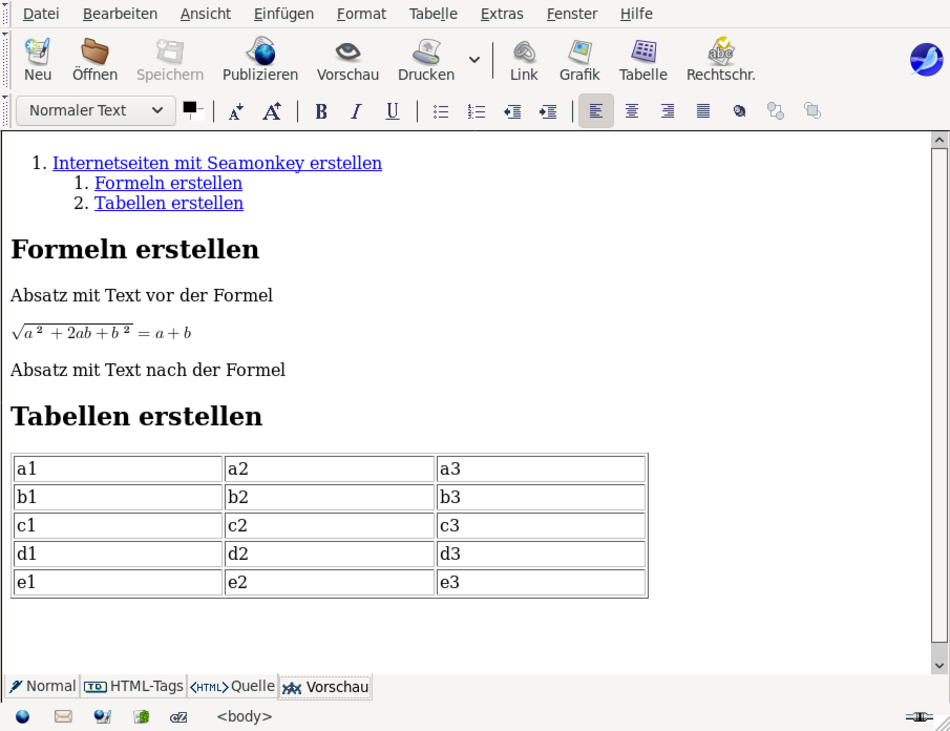Screen dimensions: 950x731
Task: Create a new page with Neu
Action: click(38, 59)
